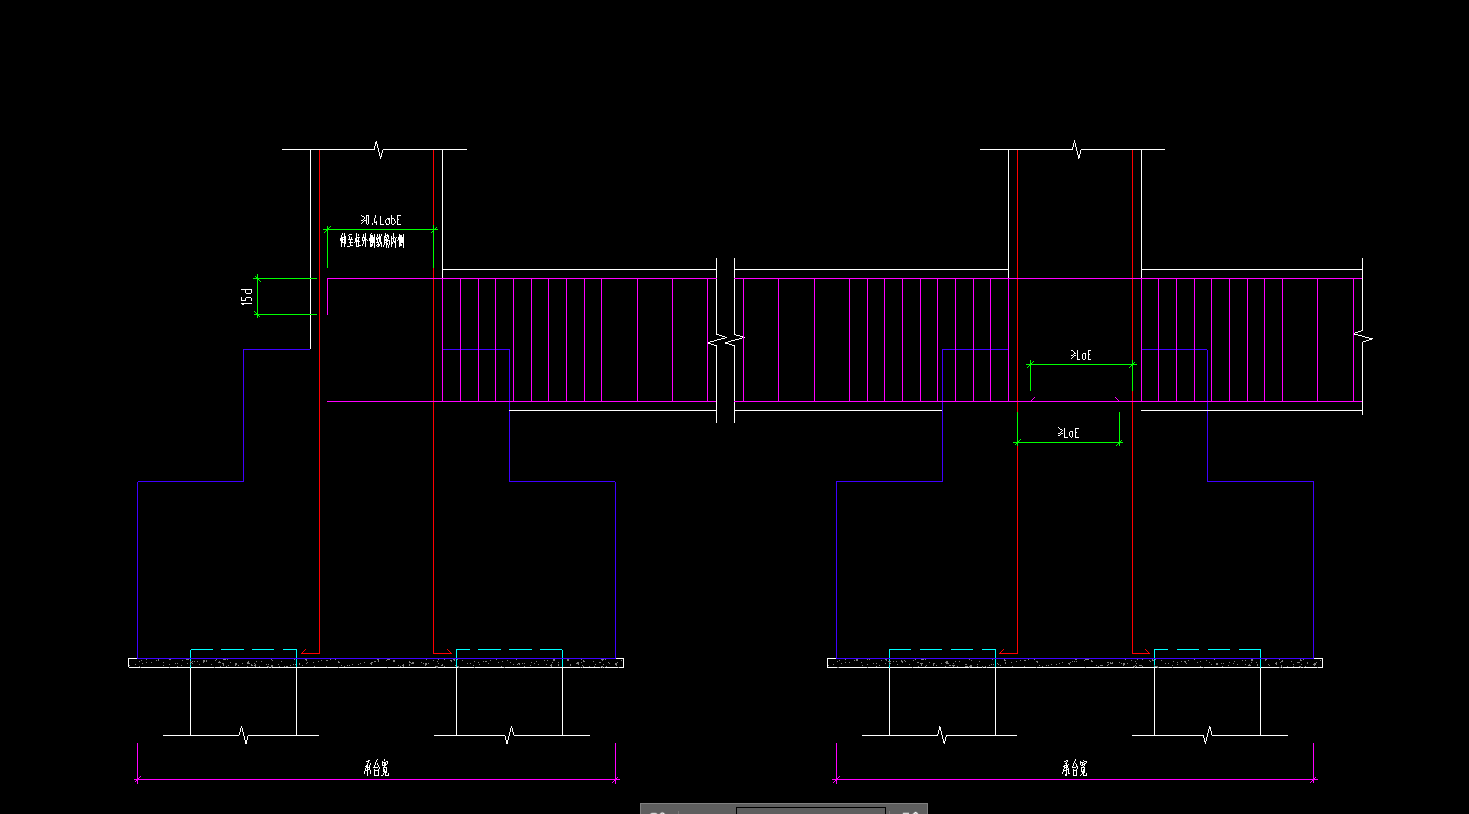1469x814 pixels.
Task: Select the lower '≥LaE' dimension label
Action: coord(1068,433)
